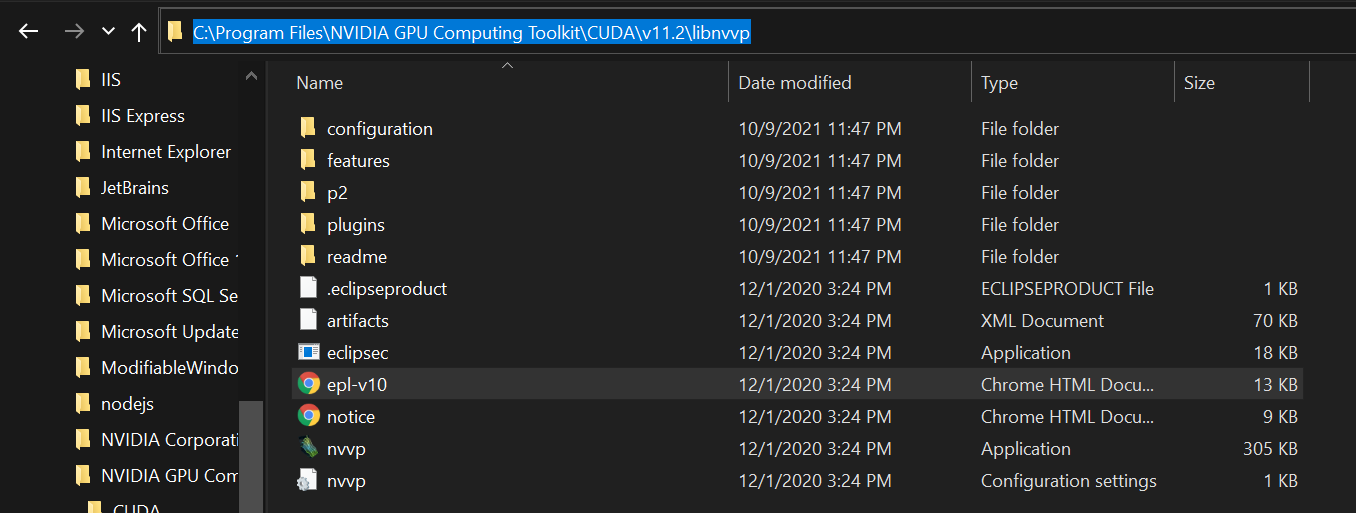Select the features folder icon
The height and width of the screenshot is (513, 1356).
(x=308, y=160)
